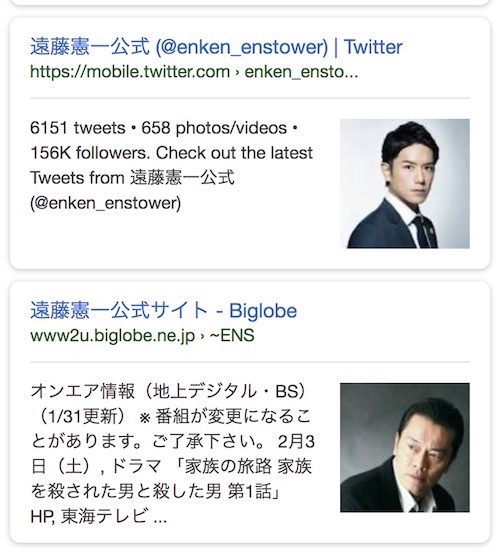Click the word Biglobe in second title

tap(263, 311)
